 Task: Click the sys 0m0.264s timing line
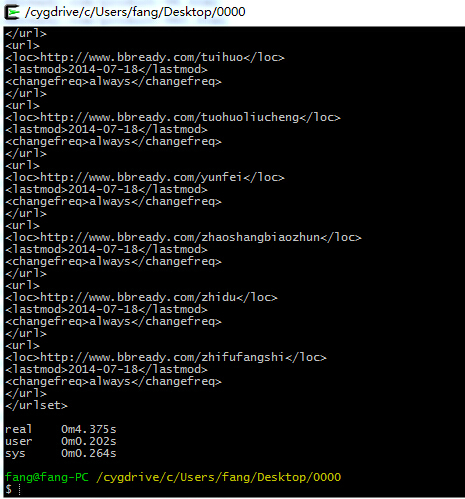click(61, 453)
